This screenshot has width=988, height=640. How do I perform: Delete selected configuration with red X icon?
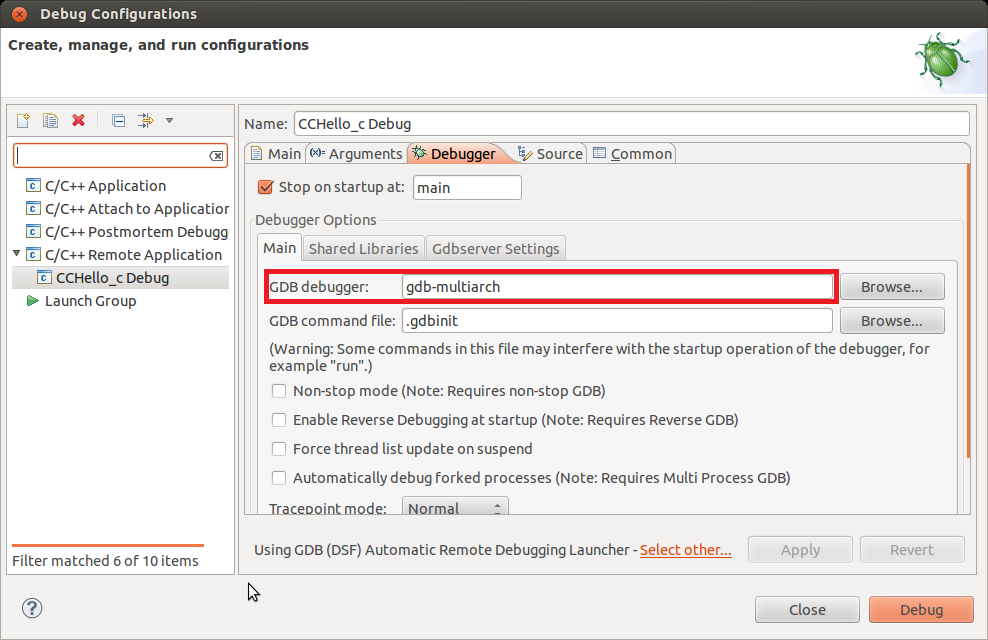coord(79,121)
